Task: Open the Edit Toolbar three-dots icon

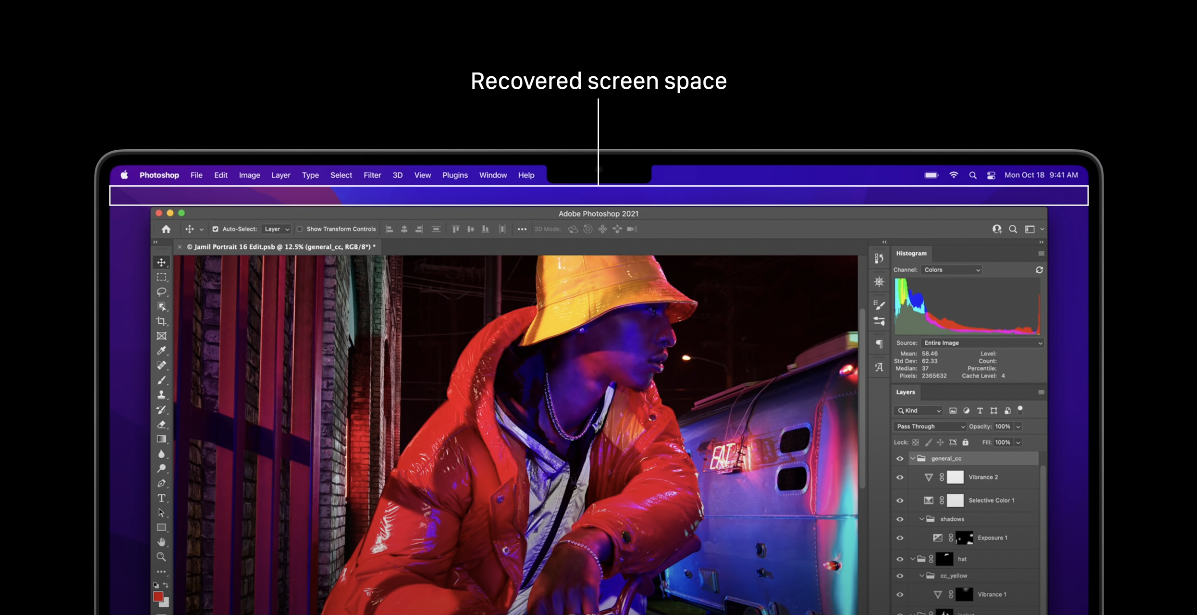Action: pos(161,571)
